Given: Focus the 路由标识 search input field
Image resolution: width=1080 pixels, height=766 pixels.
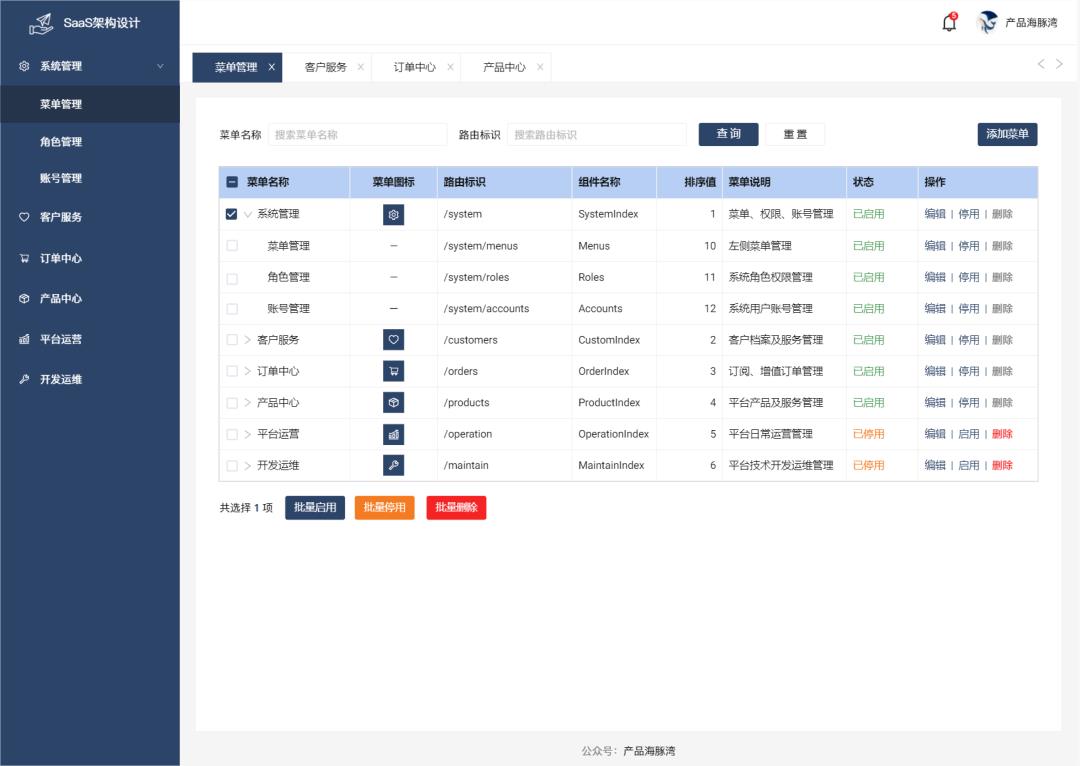Looking at the screenshot, I should coord(596,134).
